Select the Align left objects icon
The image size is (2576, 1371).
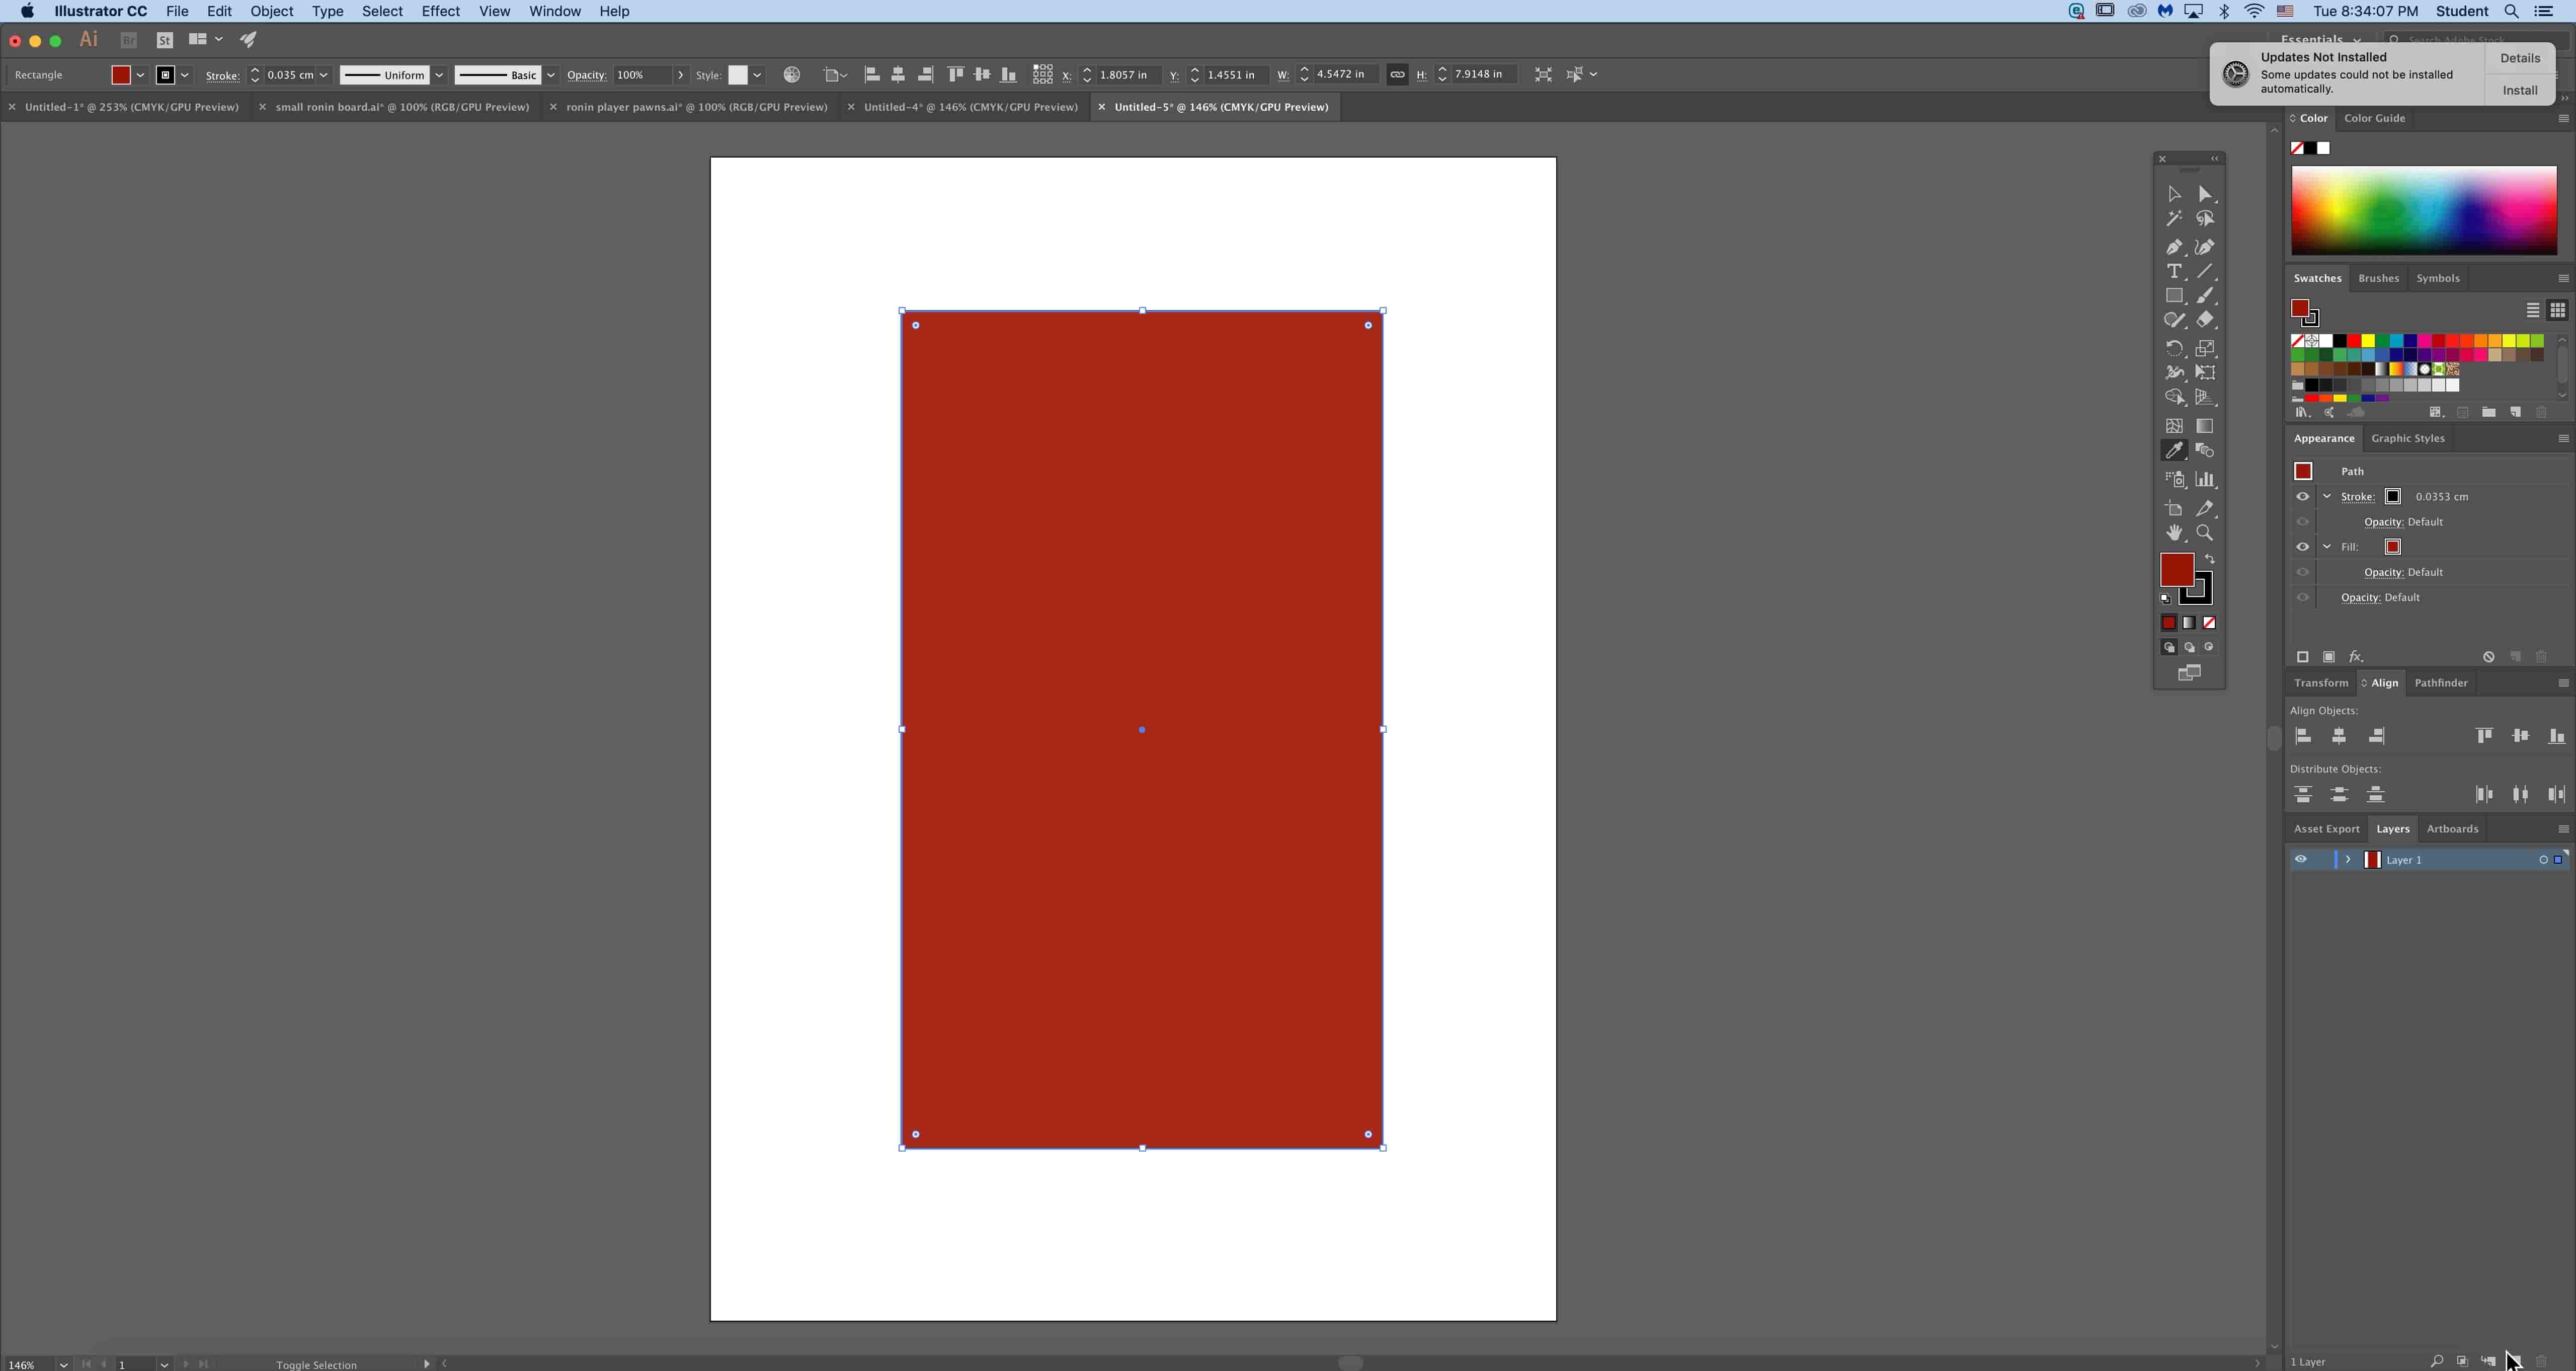coord(2302,735)
